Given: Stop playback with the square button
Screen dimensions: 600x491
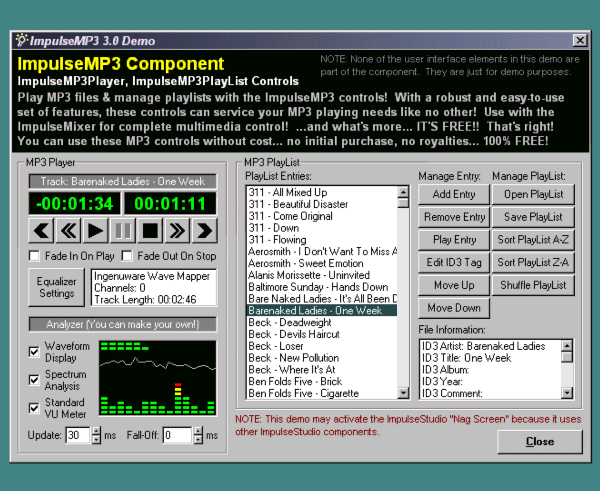Looking at the screenshot, I should click(150, 231).
